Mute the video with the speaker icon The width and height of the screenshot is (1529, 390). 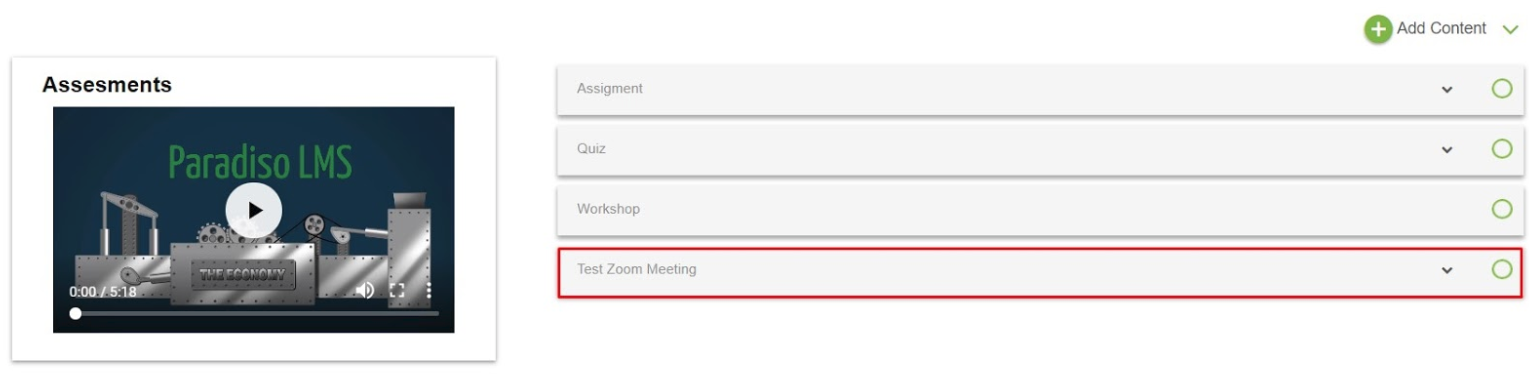(x=365, y=290)
